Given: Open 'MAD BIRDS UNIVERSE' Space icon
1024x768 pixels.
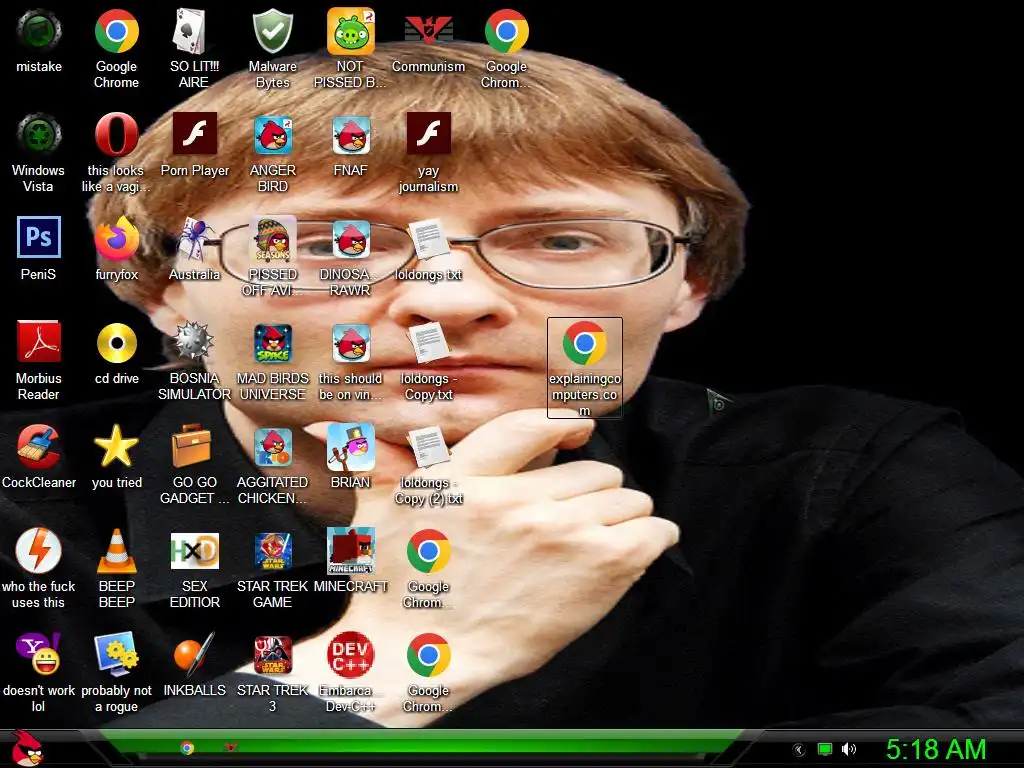Looking at the screenshot, I should click(x=272, y=344).
